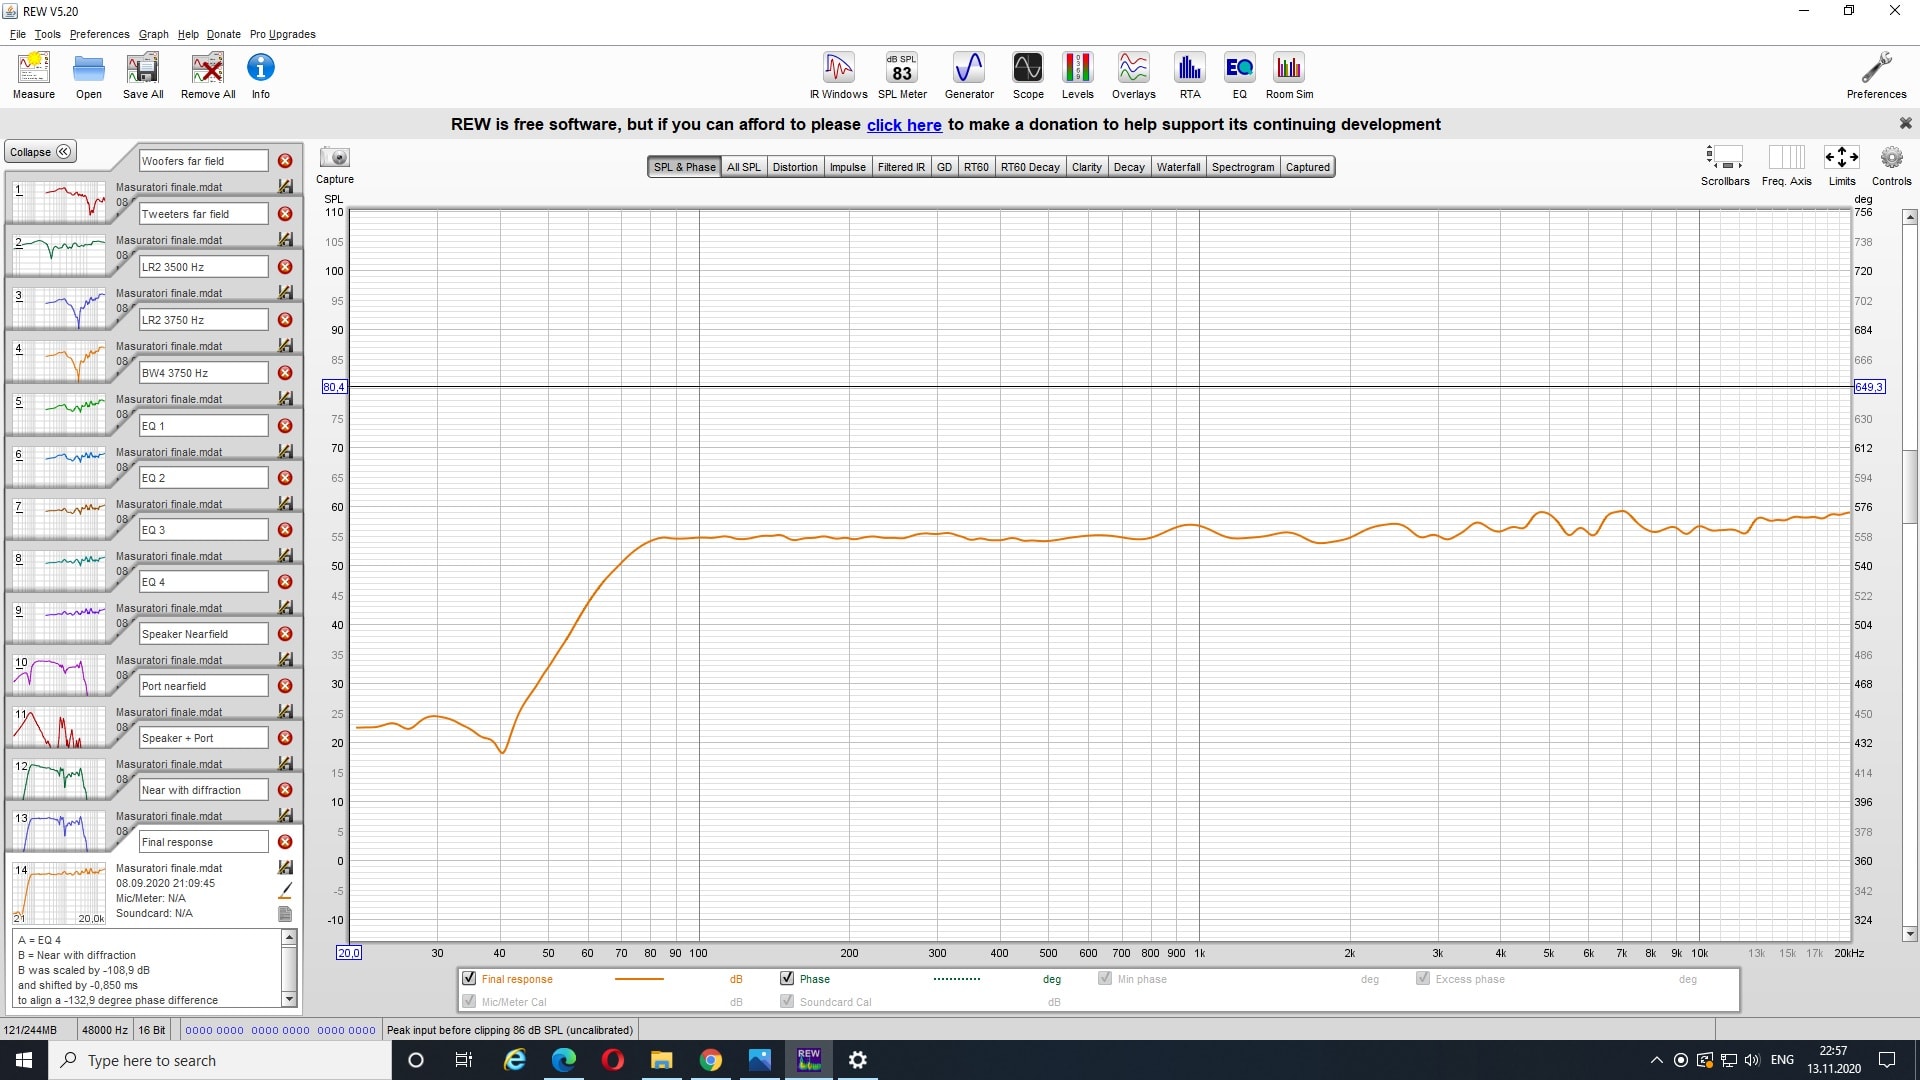Switch to the Waterfall tab
The width and height of the screenshot is (1920, 1080).
1178,167
